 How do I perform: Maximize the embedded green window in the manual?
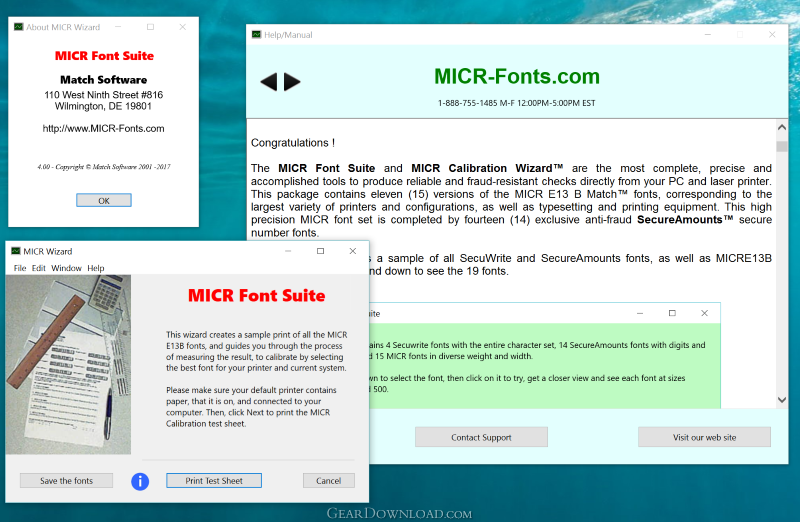pos(672,313)
